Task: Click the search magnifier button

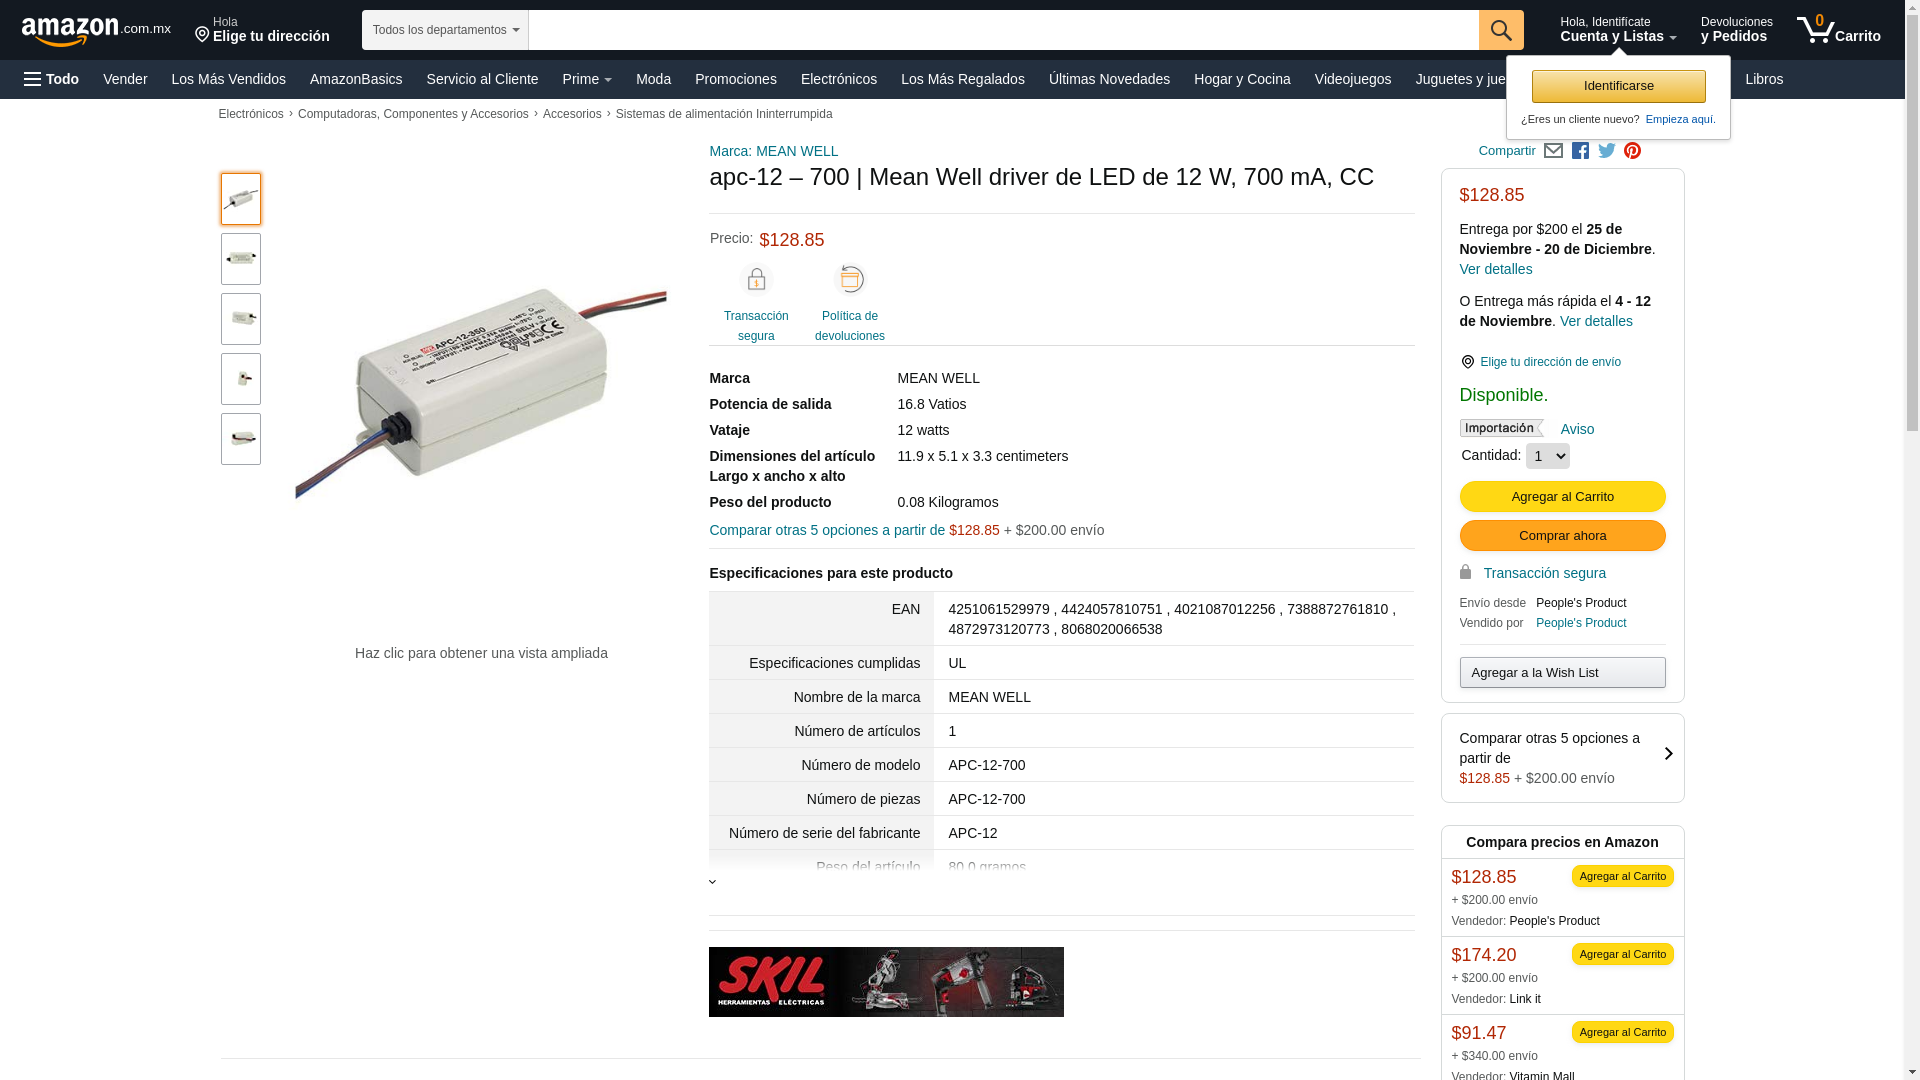Action: pyautogui.click(x=1500, y=30)
